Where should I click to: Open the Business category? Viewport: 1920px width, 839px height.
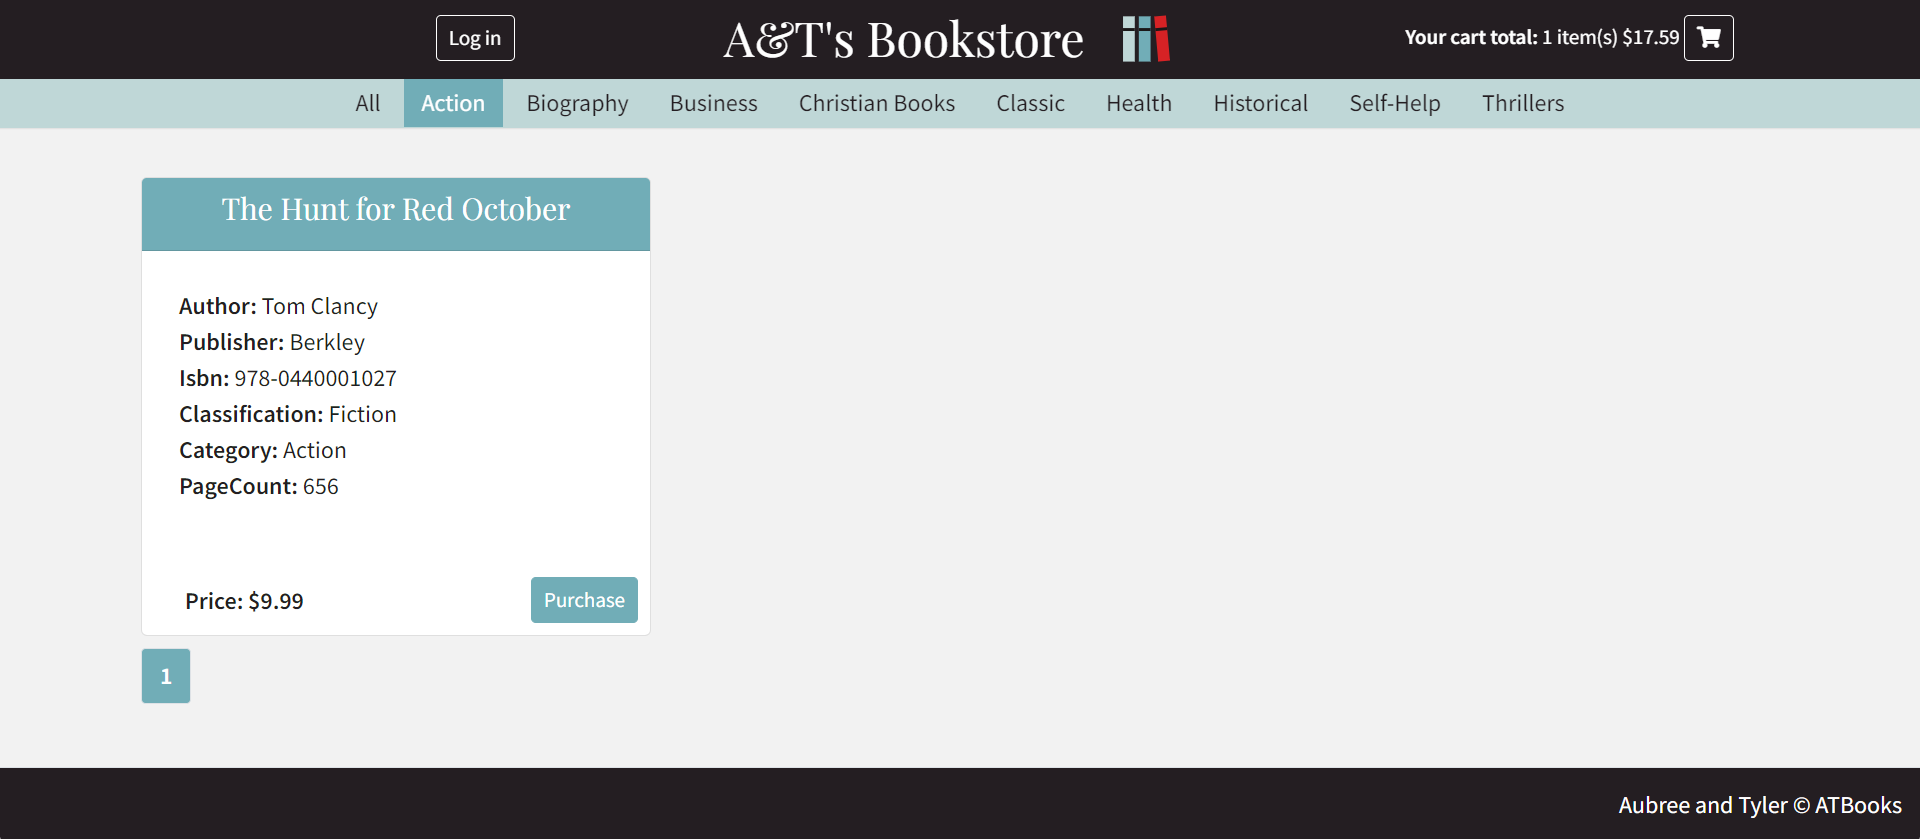click(x=714, y=103)
